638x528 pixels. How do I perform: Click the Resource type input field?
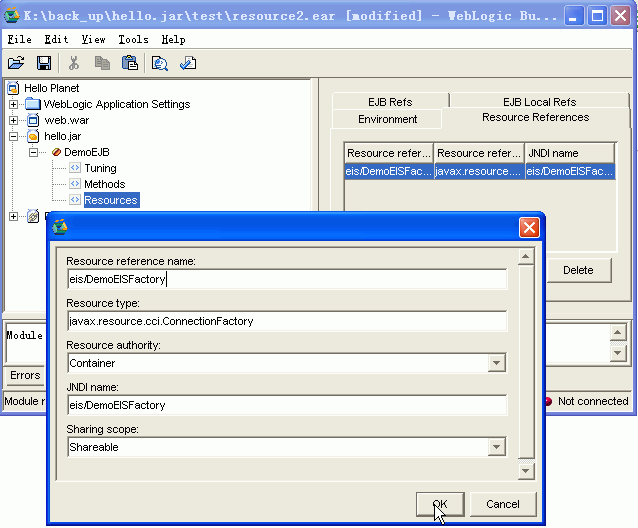287,321
